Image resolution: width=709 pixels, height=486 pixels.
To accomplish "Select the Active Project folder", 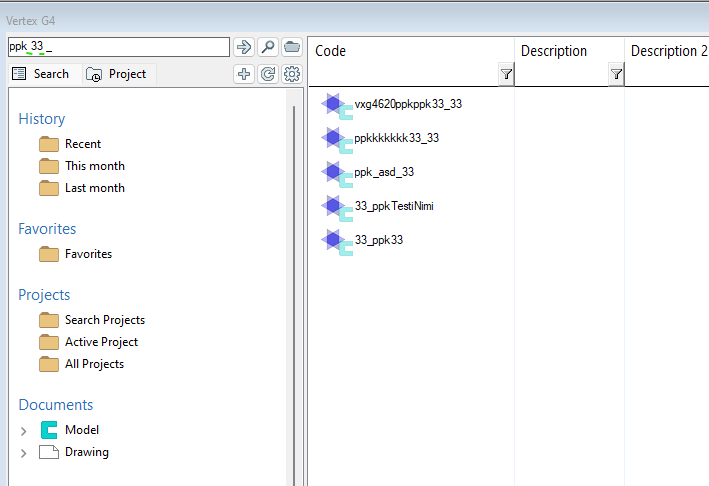I will (x=101, y=342).
